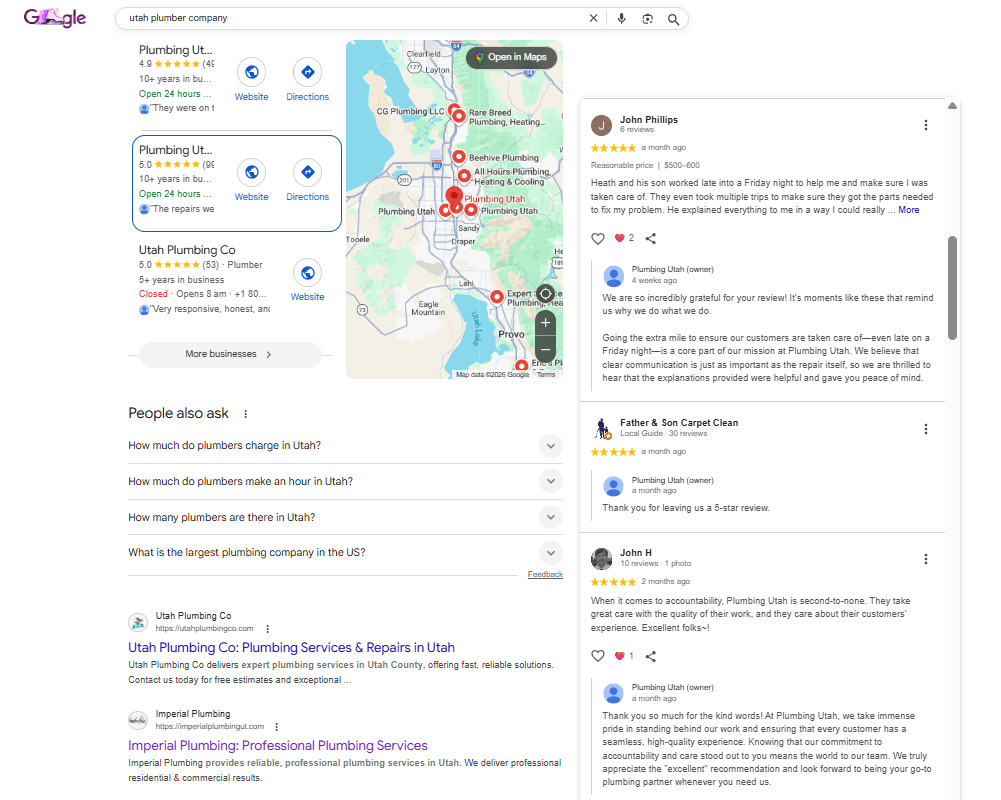Zoom in on the map with the plus control
This screenshot has width=1001, height=800.
click(544, 322)
